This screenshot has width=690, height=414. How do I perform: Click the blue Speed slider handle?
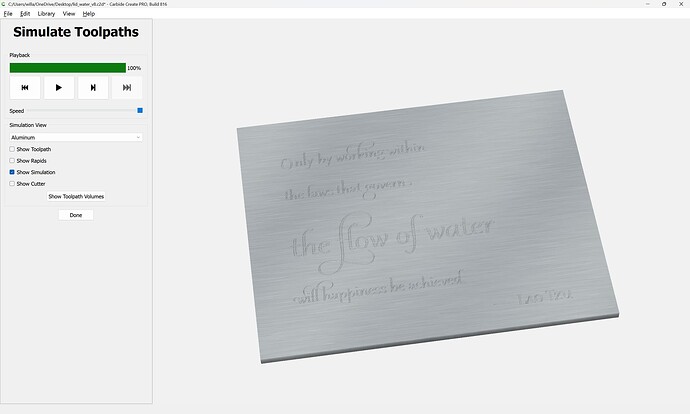pos(140,110)
